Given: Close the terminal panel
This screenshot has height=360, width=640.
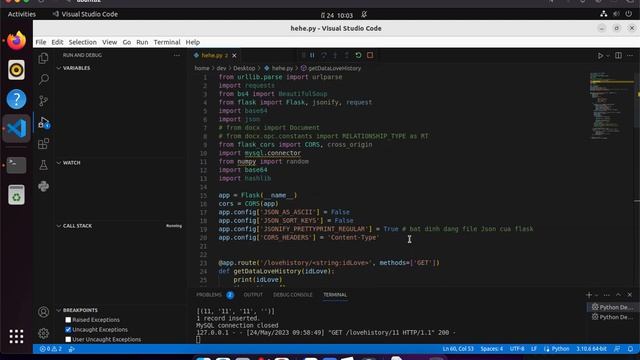Looking at the screenshot, I should (x=630, y=295).
